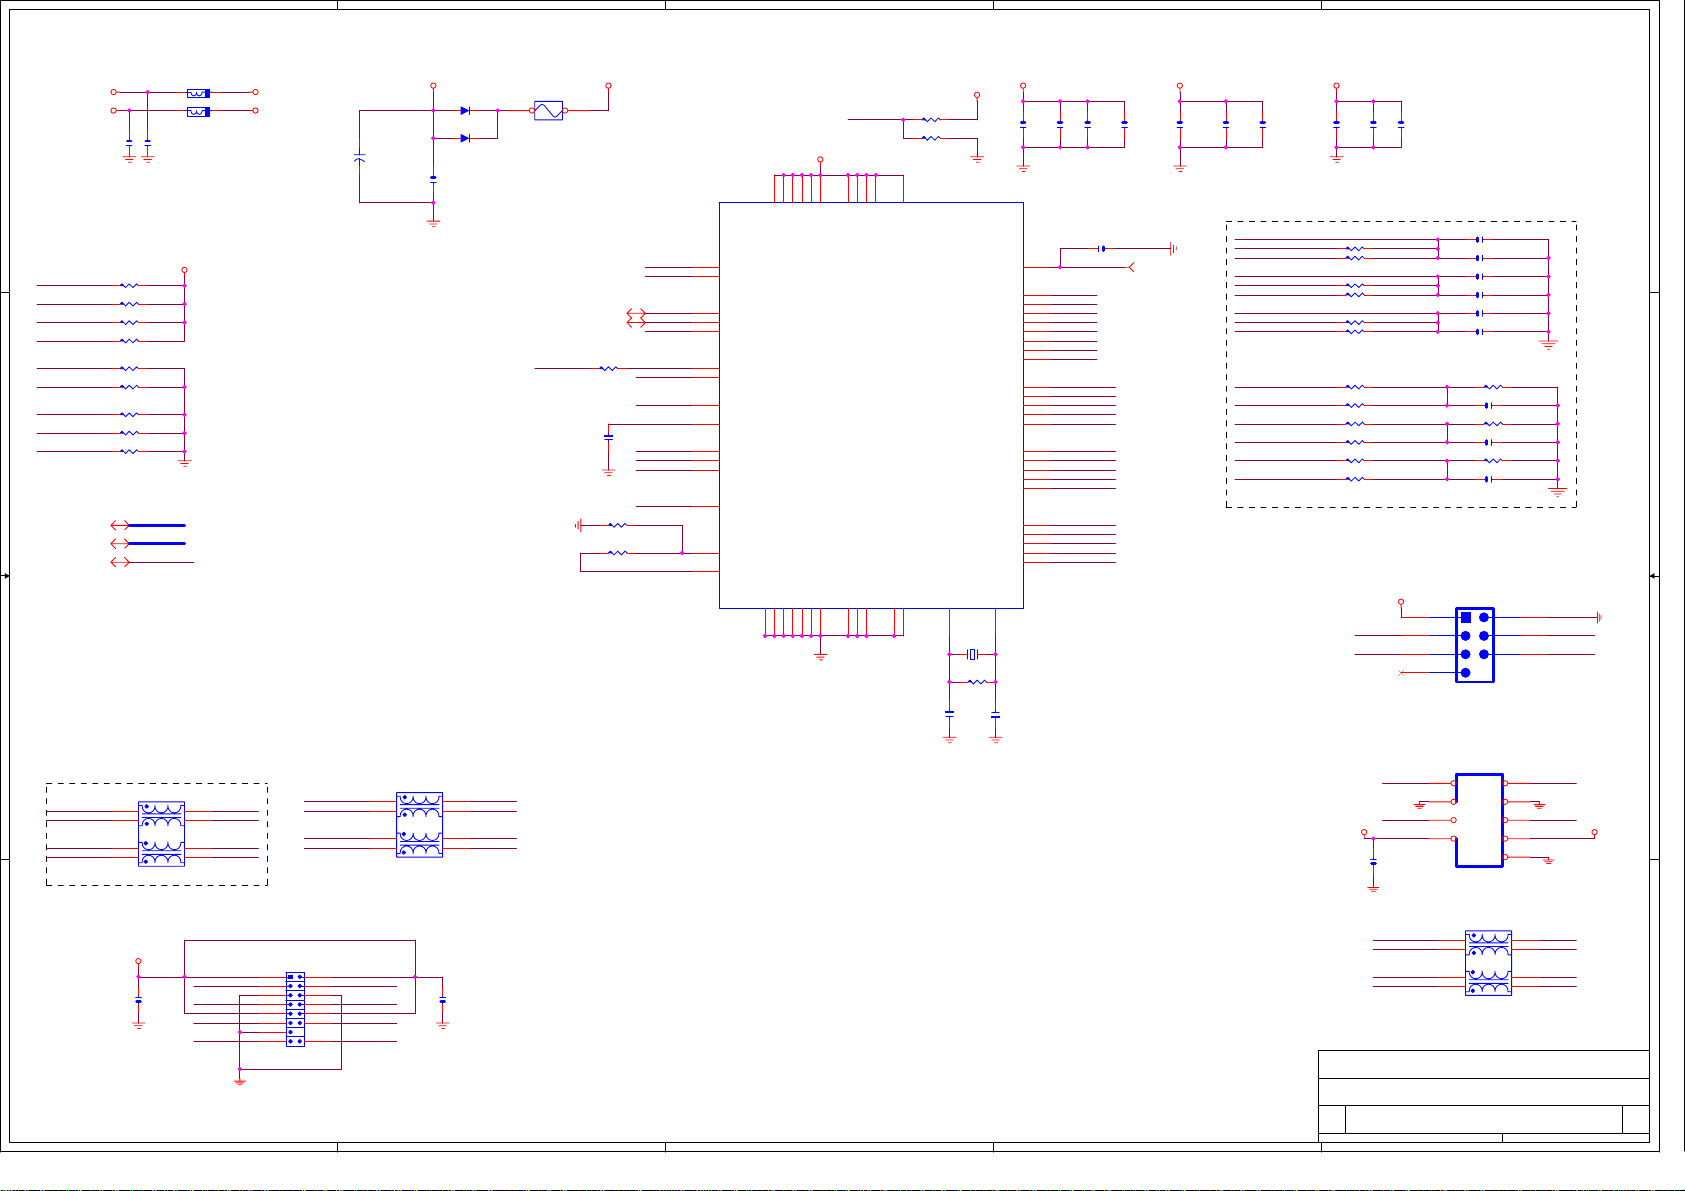Select the resistor wired parallel to the crystal

(x=977, y=682)
